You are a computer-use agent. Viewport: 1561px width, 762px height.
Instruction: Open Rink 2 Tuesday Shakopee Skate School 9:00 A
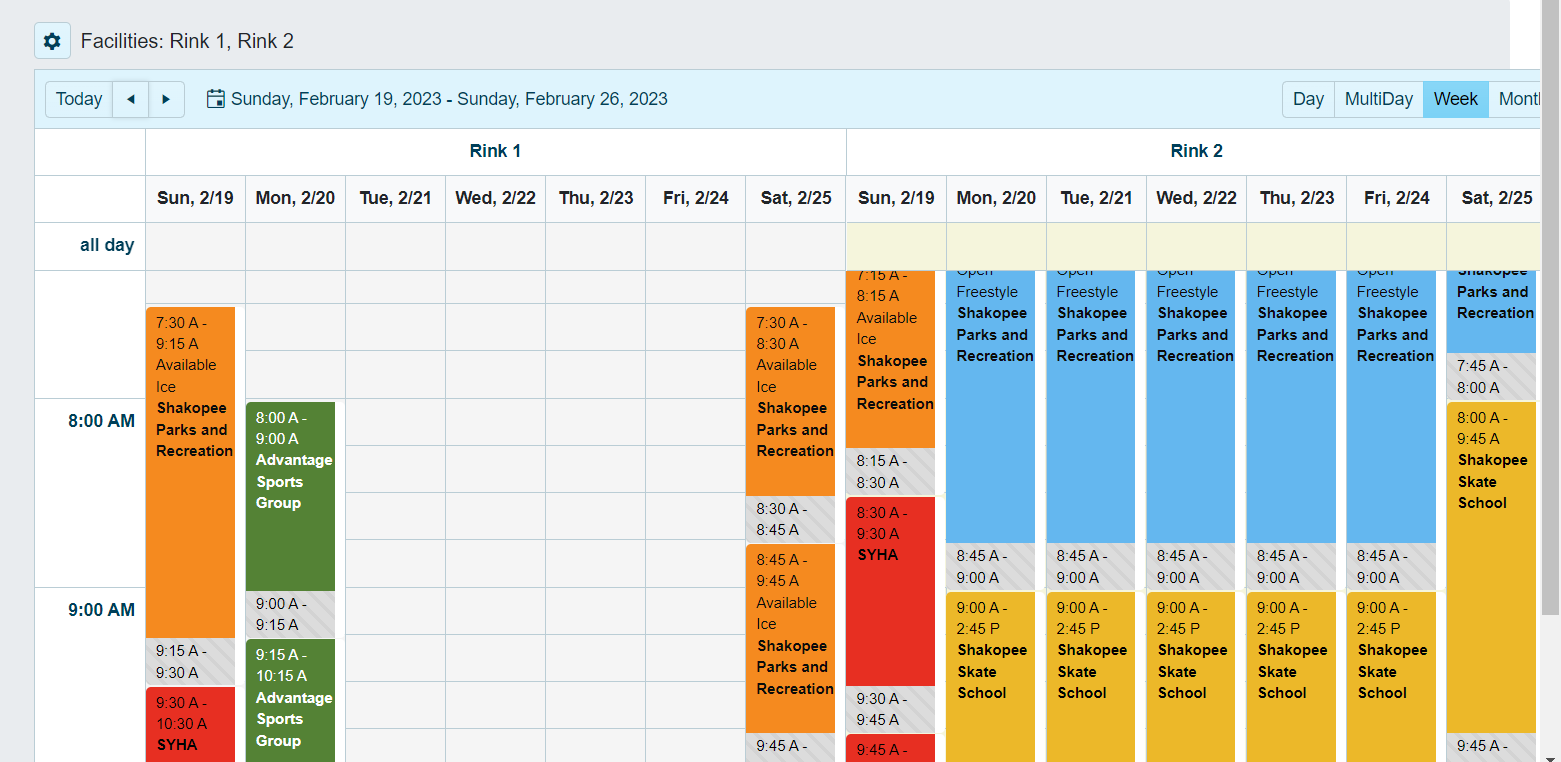click(1090, 677)
